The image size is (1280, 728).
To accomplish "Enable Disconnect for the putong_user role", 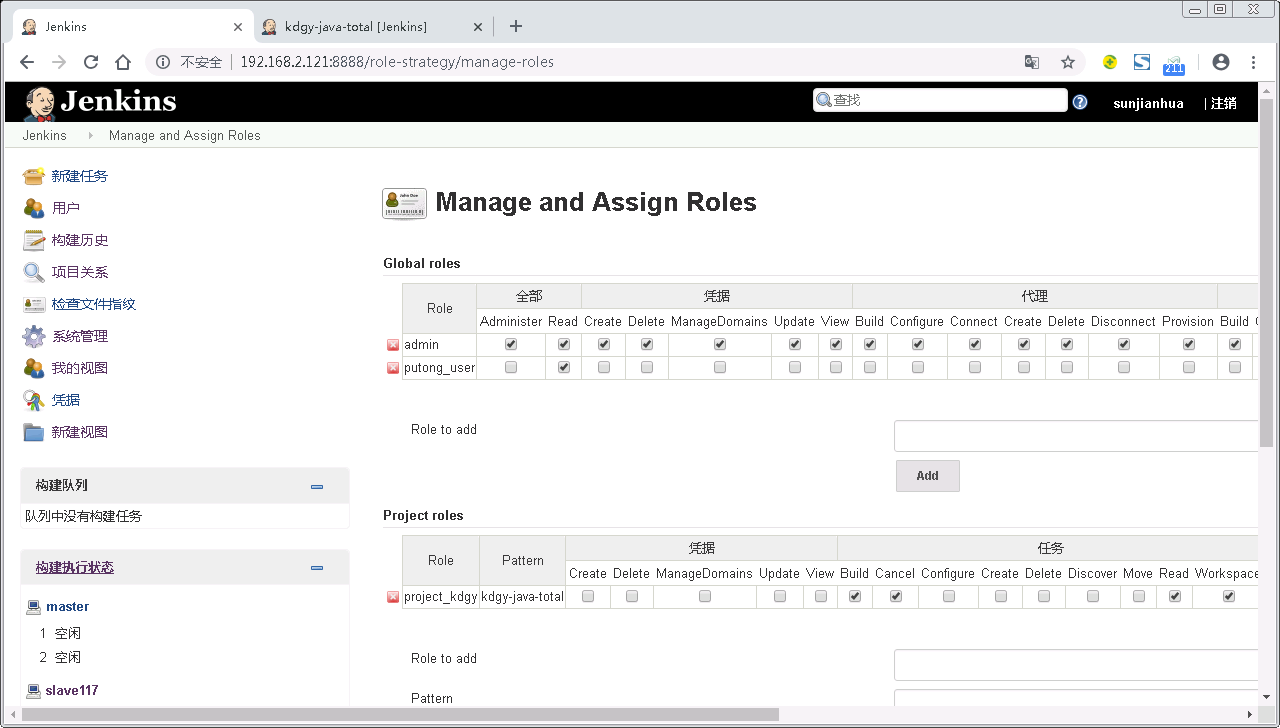I will click(1124, 367).
